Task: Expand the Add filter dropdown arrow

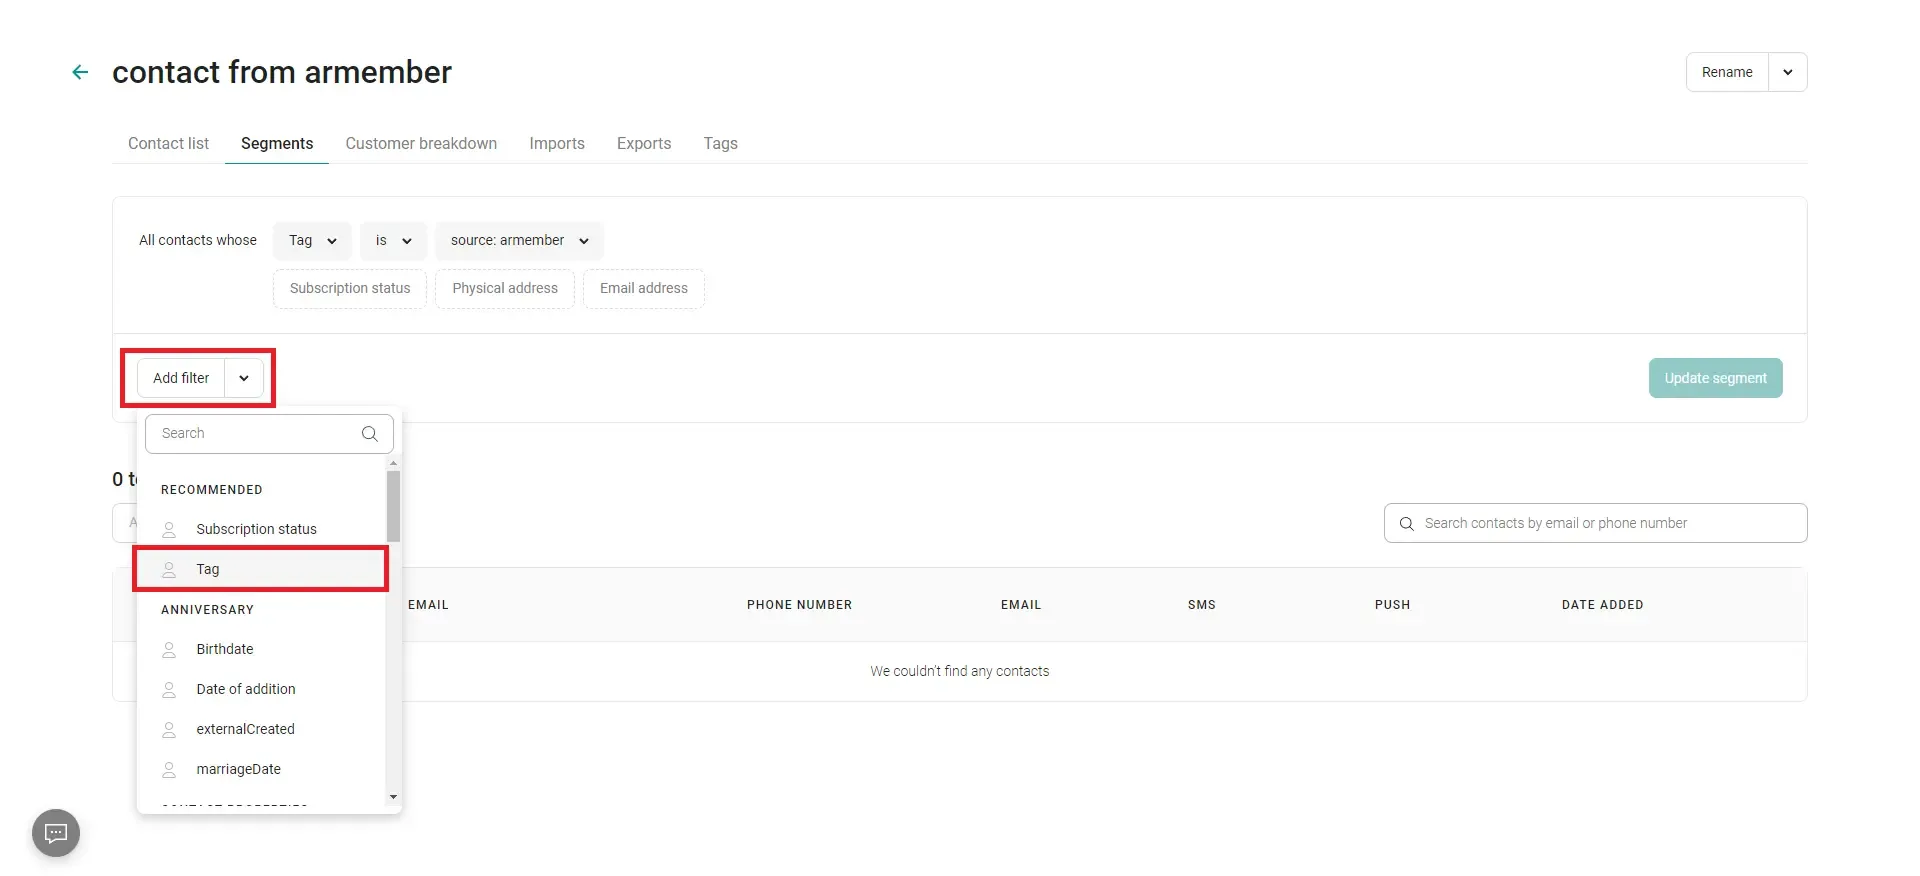Action: point(244,378)
